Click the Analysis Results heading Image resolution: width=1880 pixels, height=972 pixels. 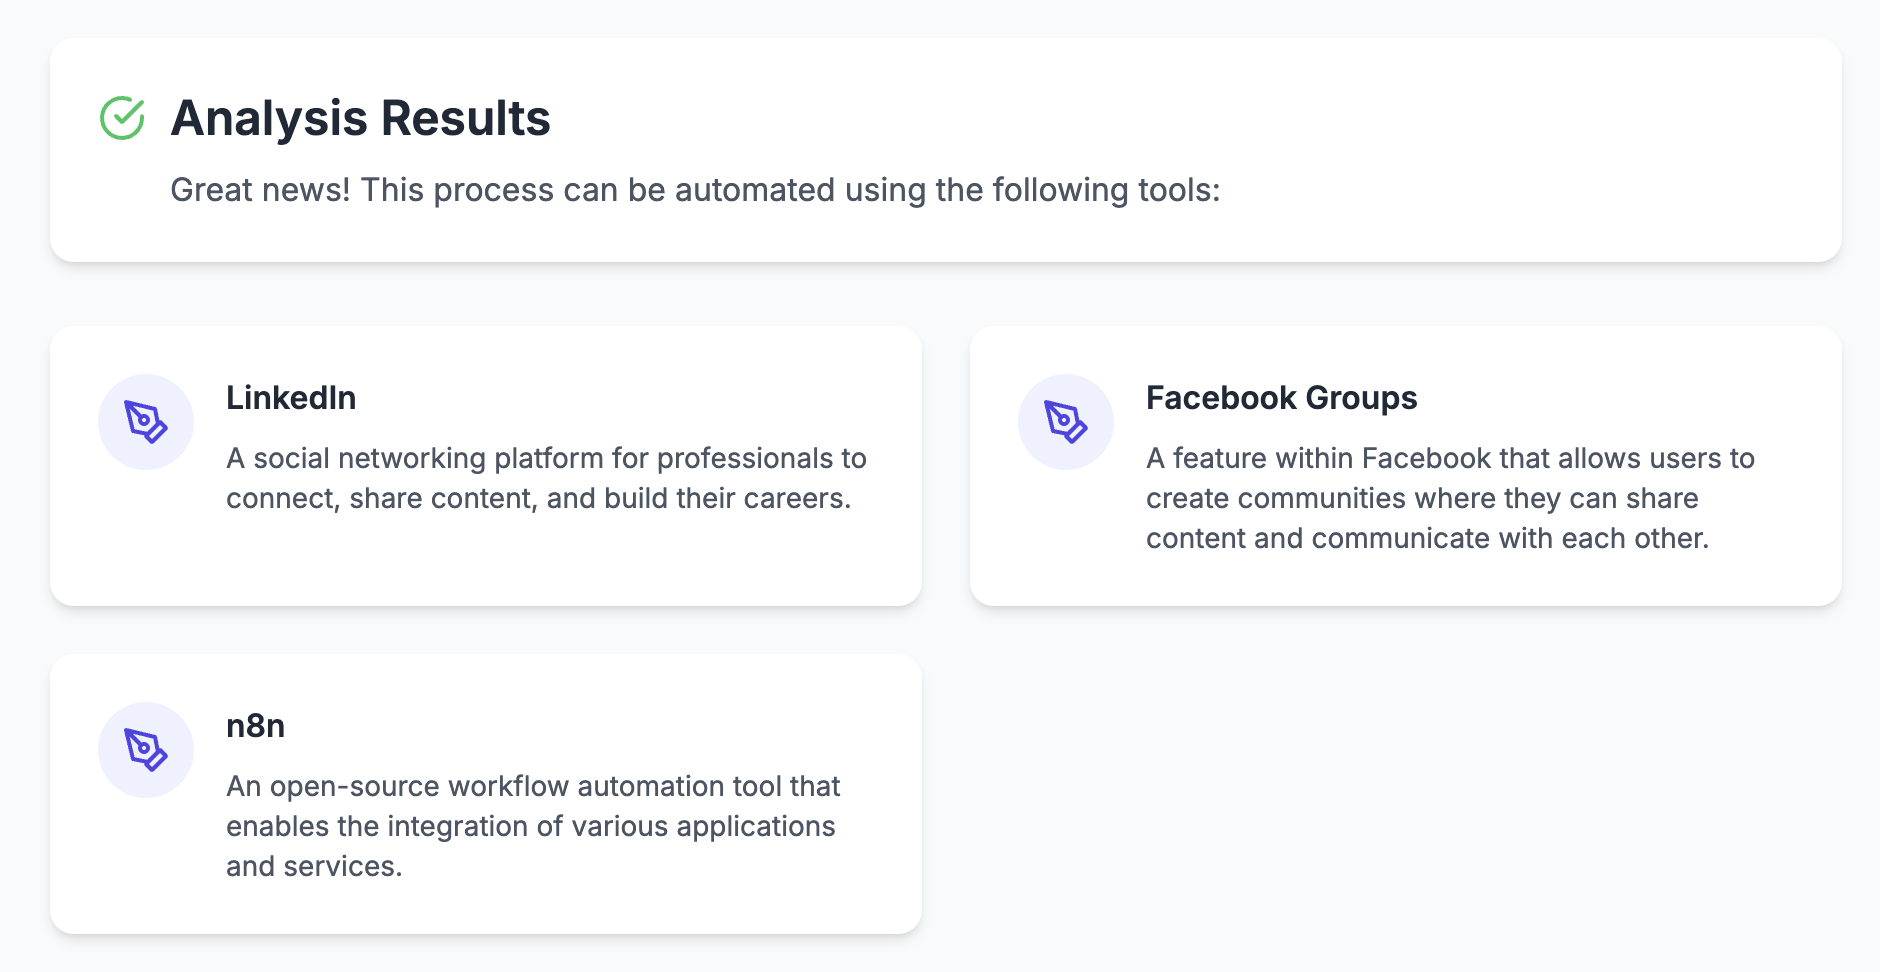(x=360, y=118)
